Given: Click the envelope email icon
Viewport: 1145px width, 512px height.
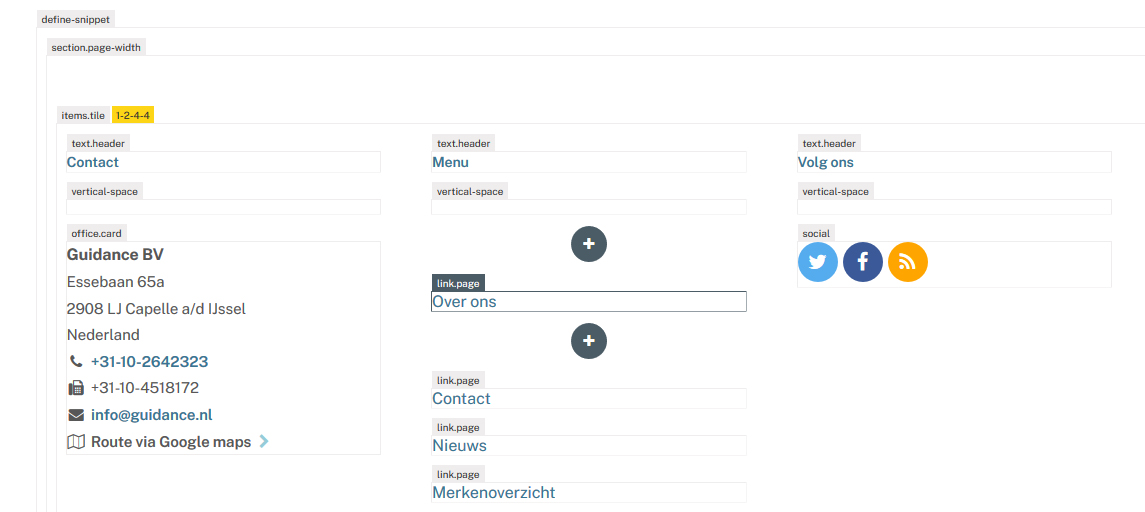Looking at the screenshot, I should (76, 415).
